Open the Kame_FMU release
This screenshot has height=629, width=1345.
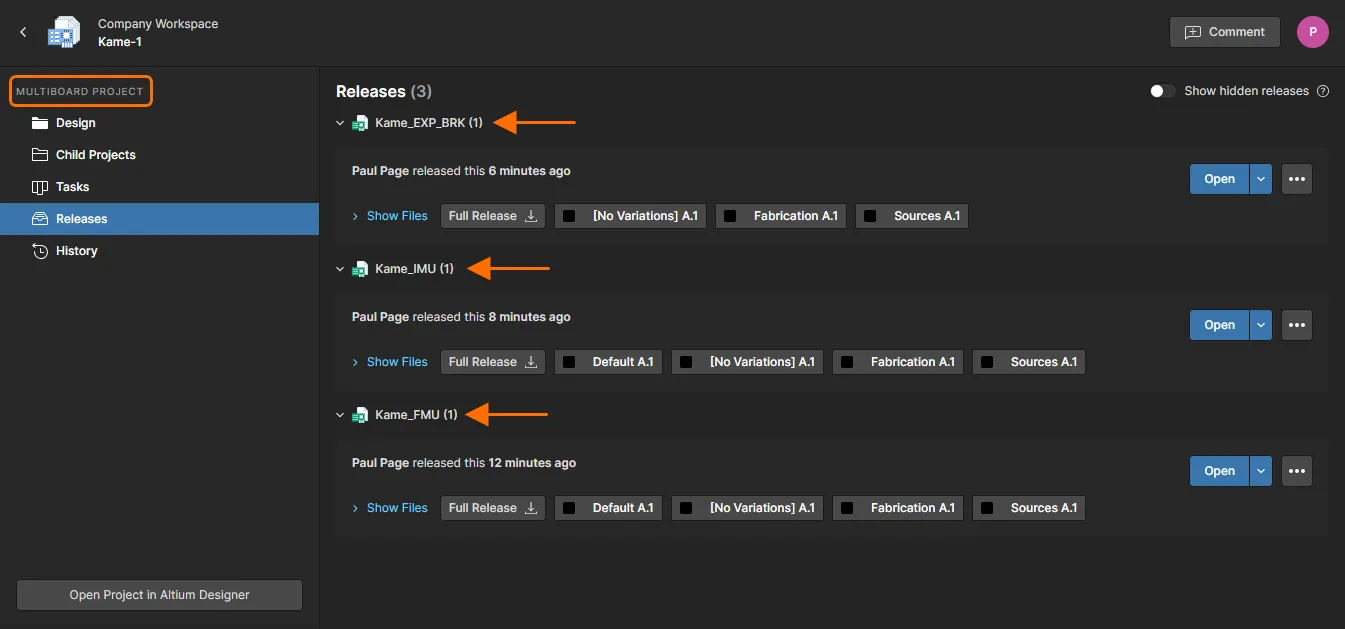tap(1219, 471)
